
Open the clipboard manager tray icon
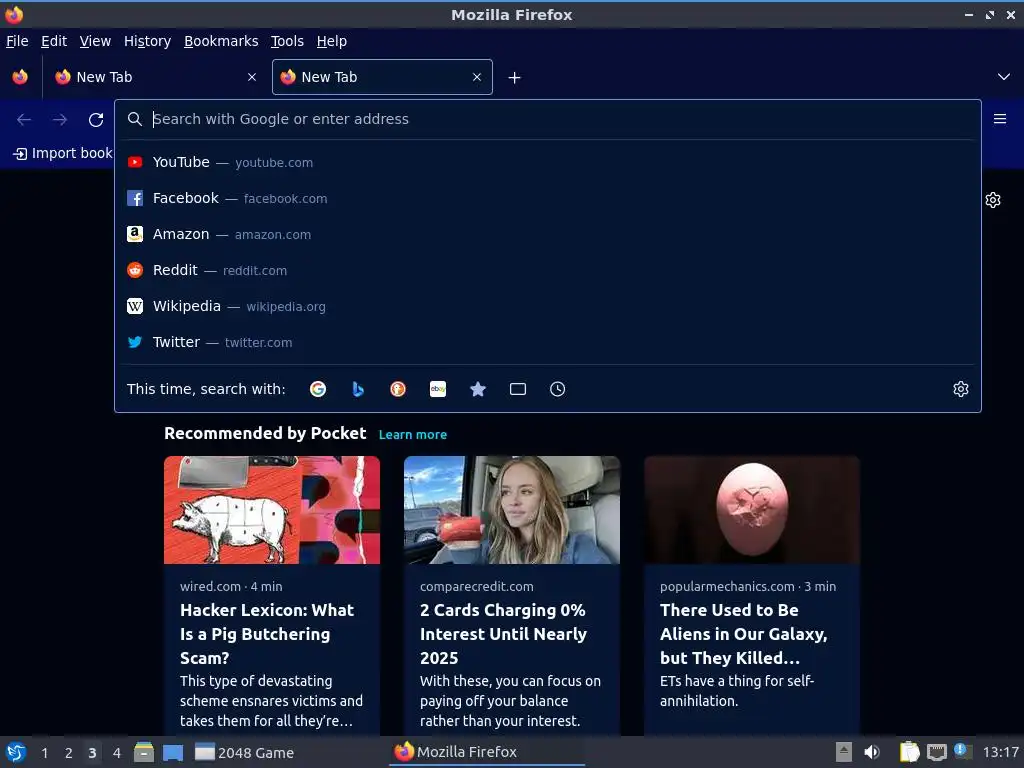[x=909, y=752]
